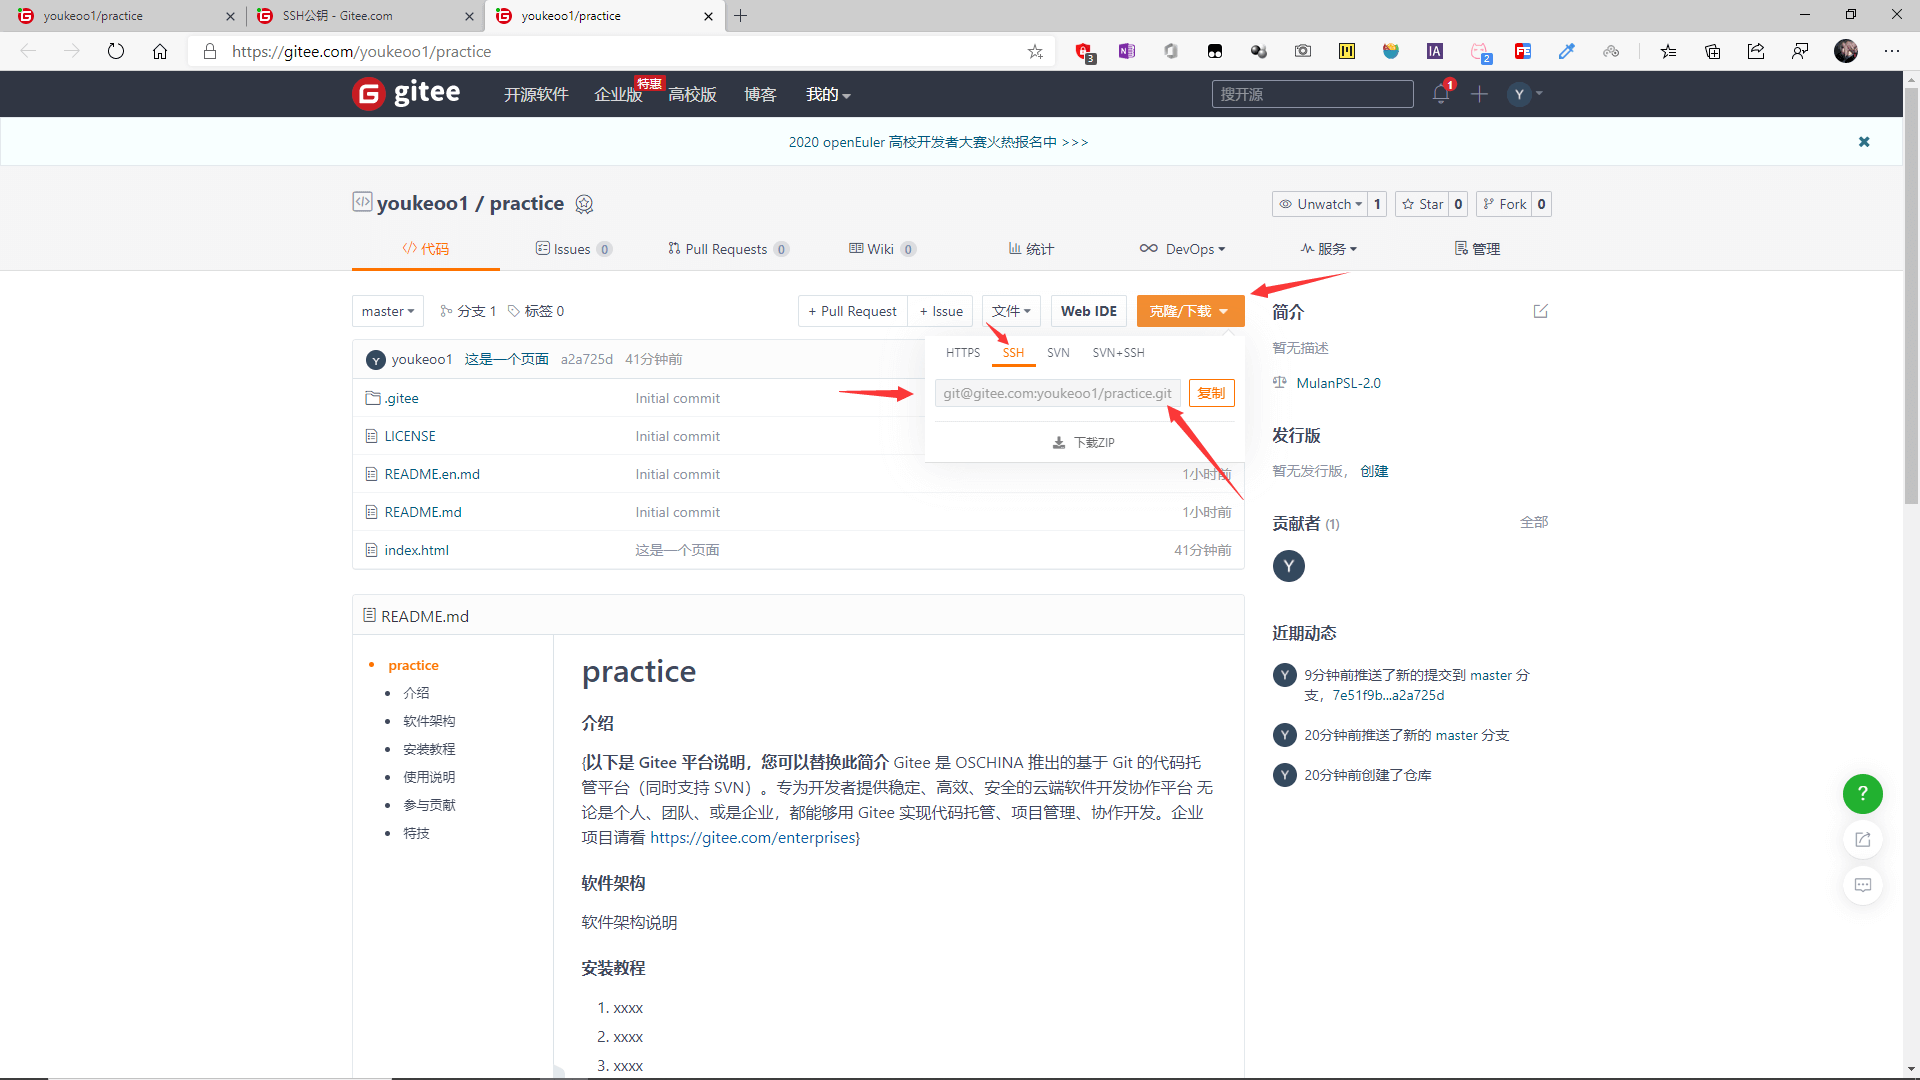Image resolution: width=1920 pixels, height=1080 pixels.
Task: Click the floating share icon button
Action: tap(1862, 839)
